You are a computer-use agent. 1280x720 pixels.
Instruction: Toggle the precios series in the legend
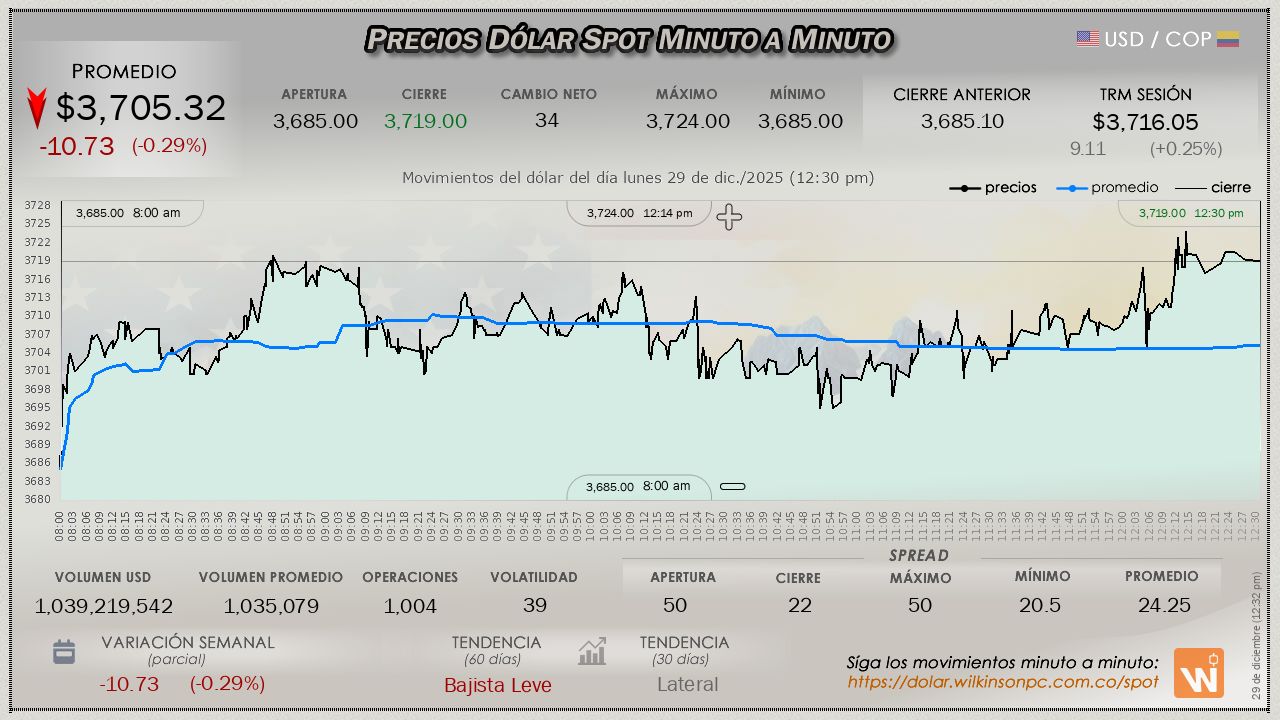click(x=993, y=187)
